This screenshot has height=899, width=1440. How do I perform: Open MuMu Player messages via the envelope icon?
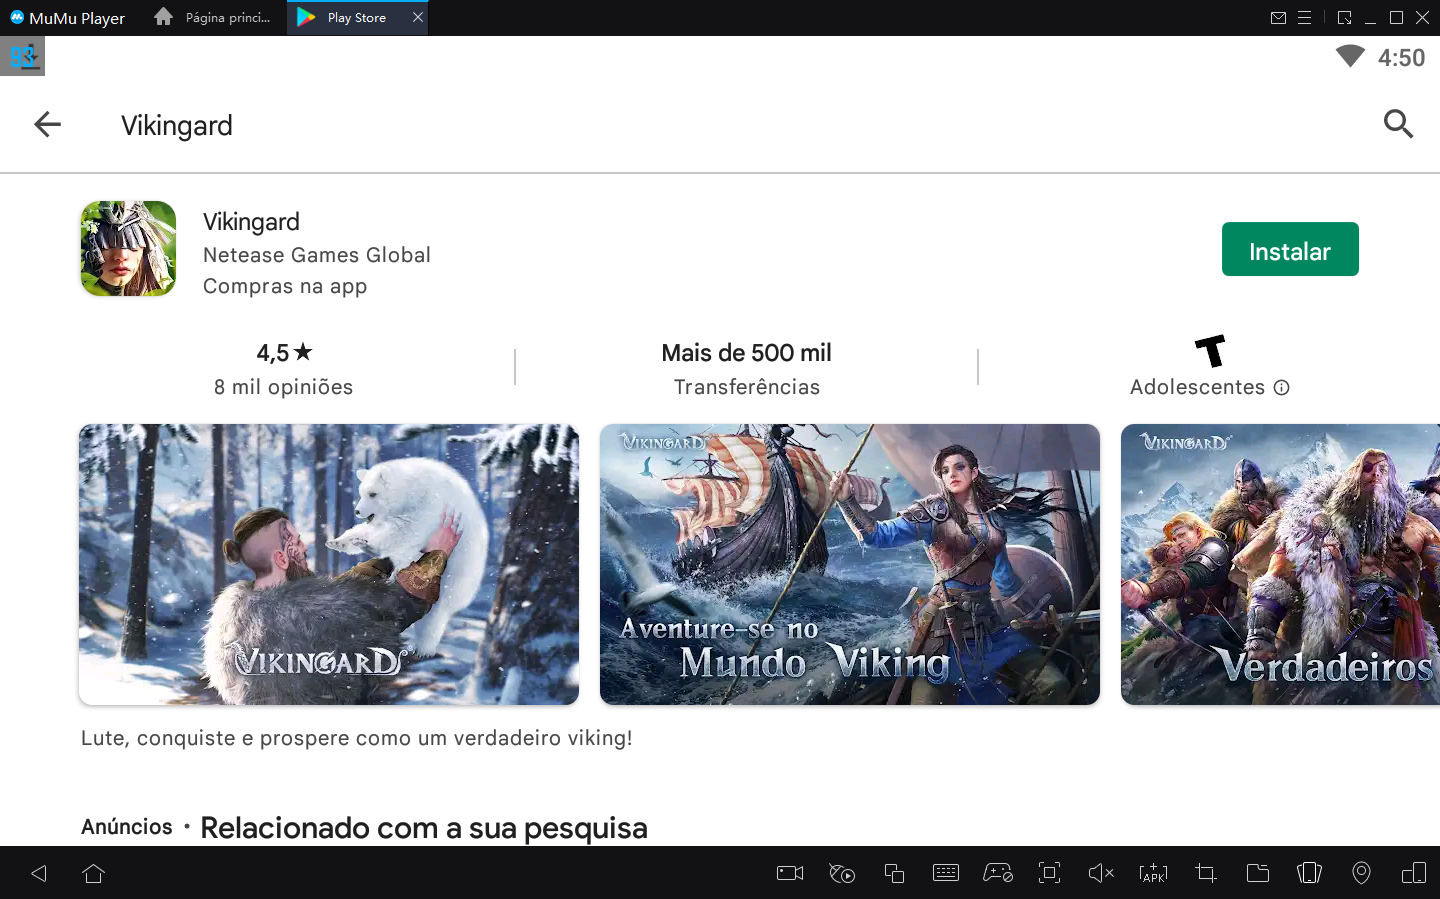click(1278, 17)
